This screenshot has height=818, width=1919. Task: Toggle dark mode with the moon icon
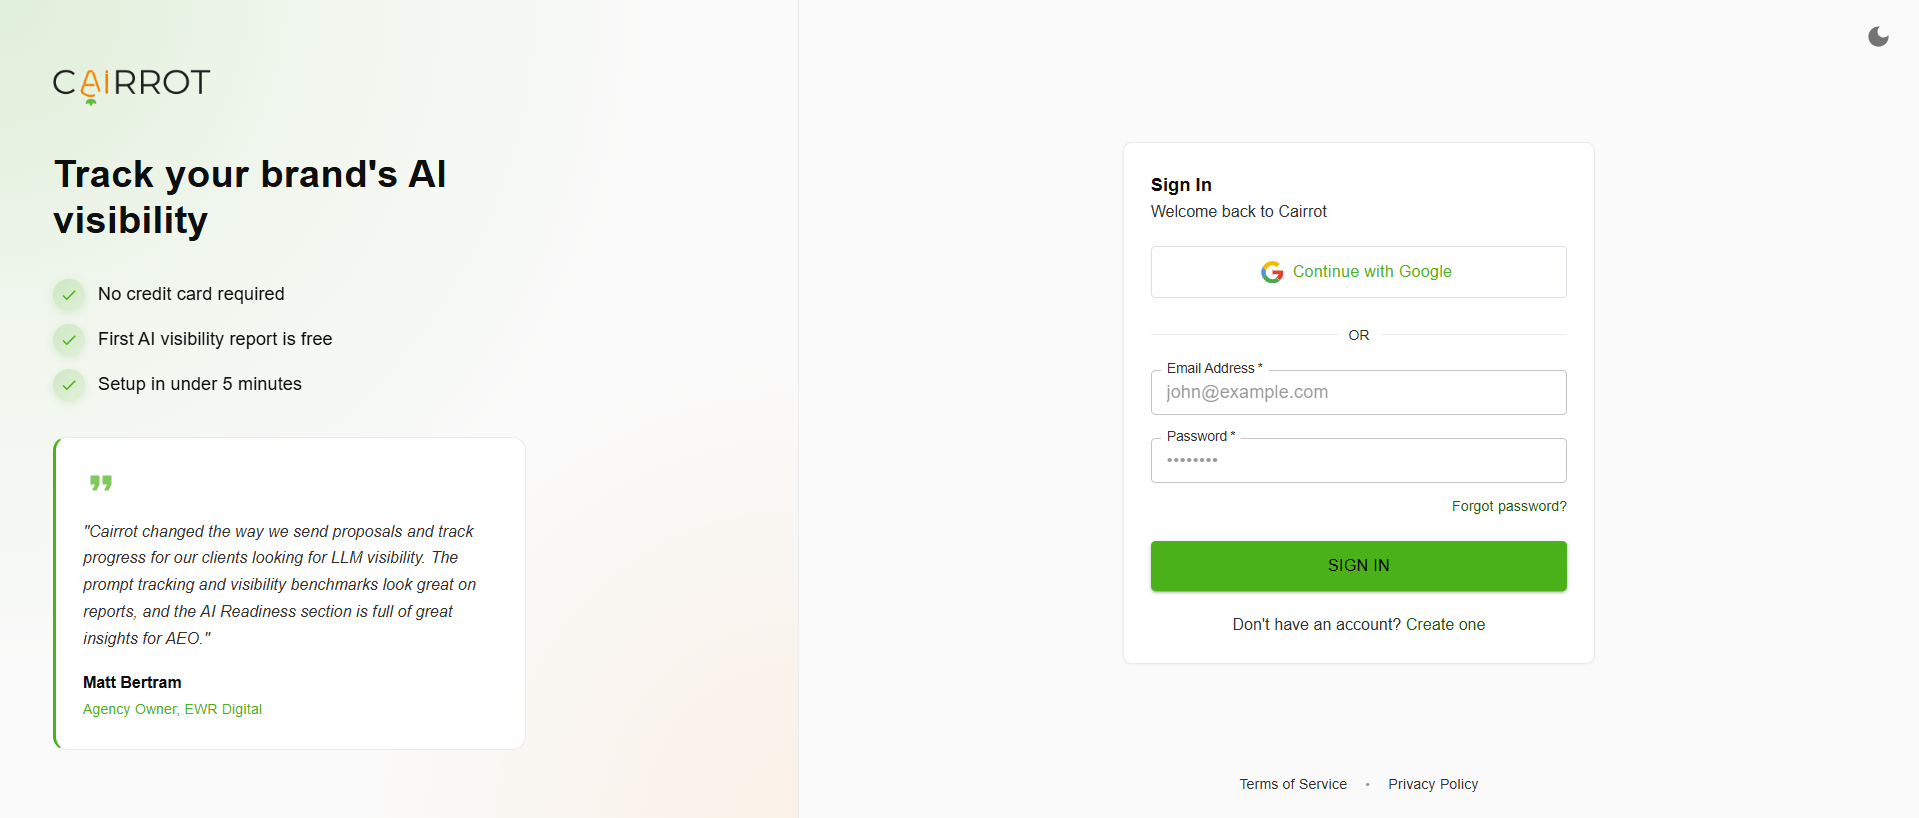pos(1878,36)
